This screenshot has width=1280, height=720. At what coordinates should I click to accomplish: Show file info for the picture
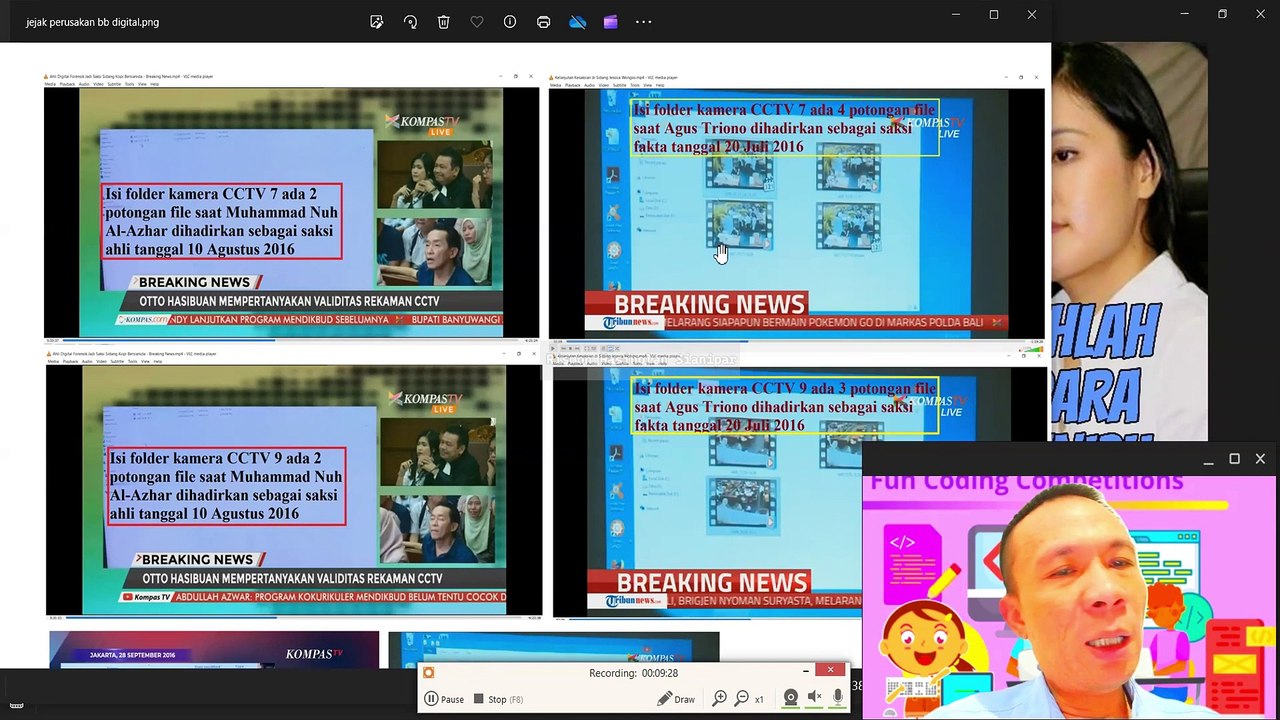[x=510, y=22]
